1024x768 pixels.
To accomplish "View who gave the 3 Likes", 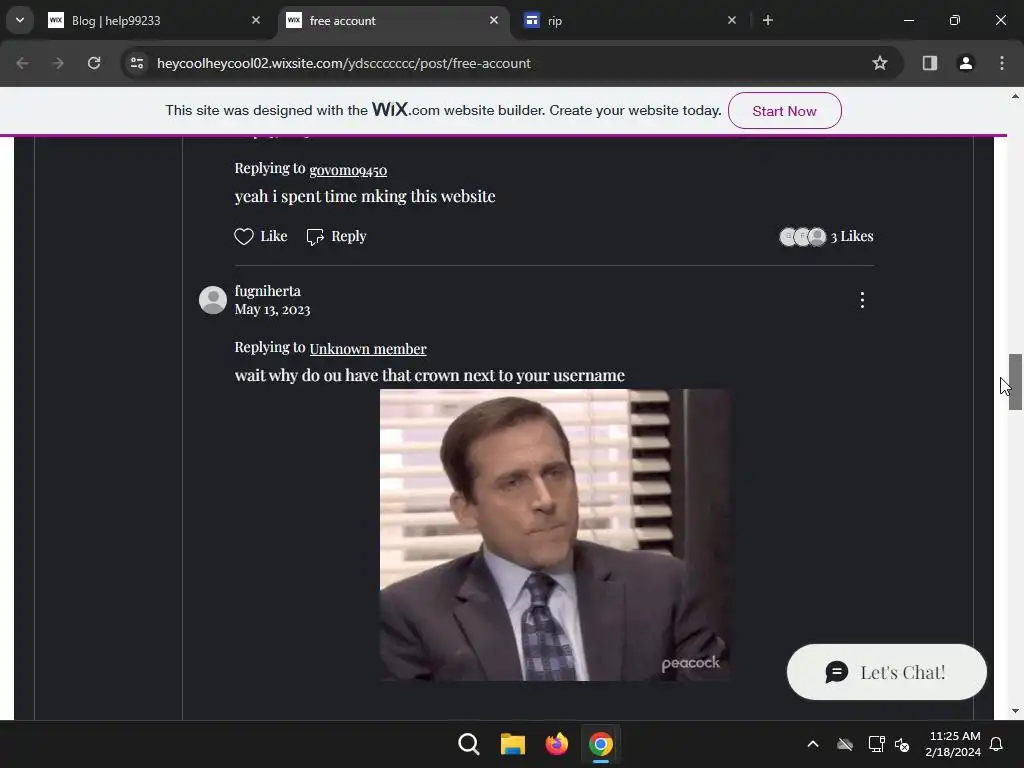I will [826, 236].
